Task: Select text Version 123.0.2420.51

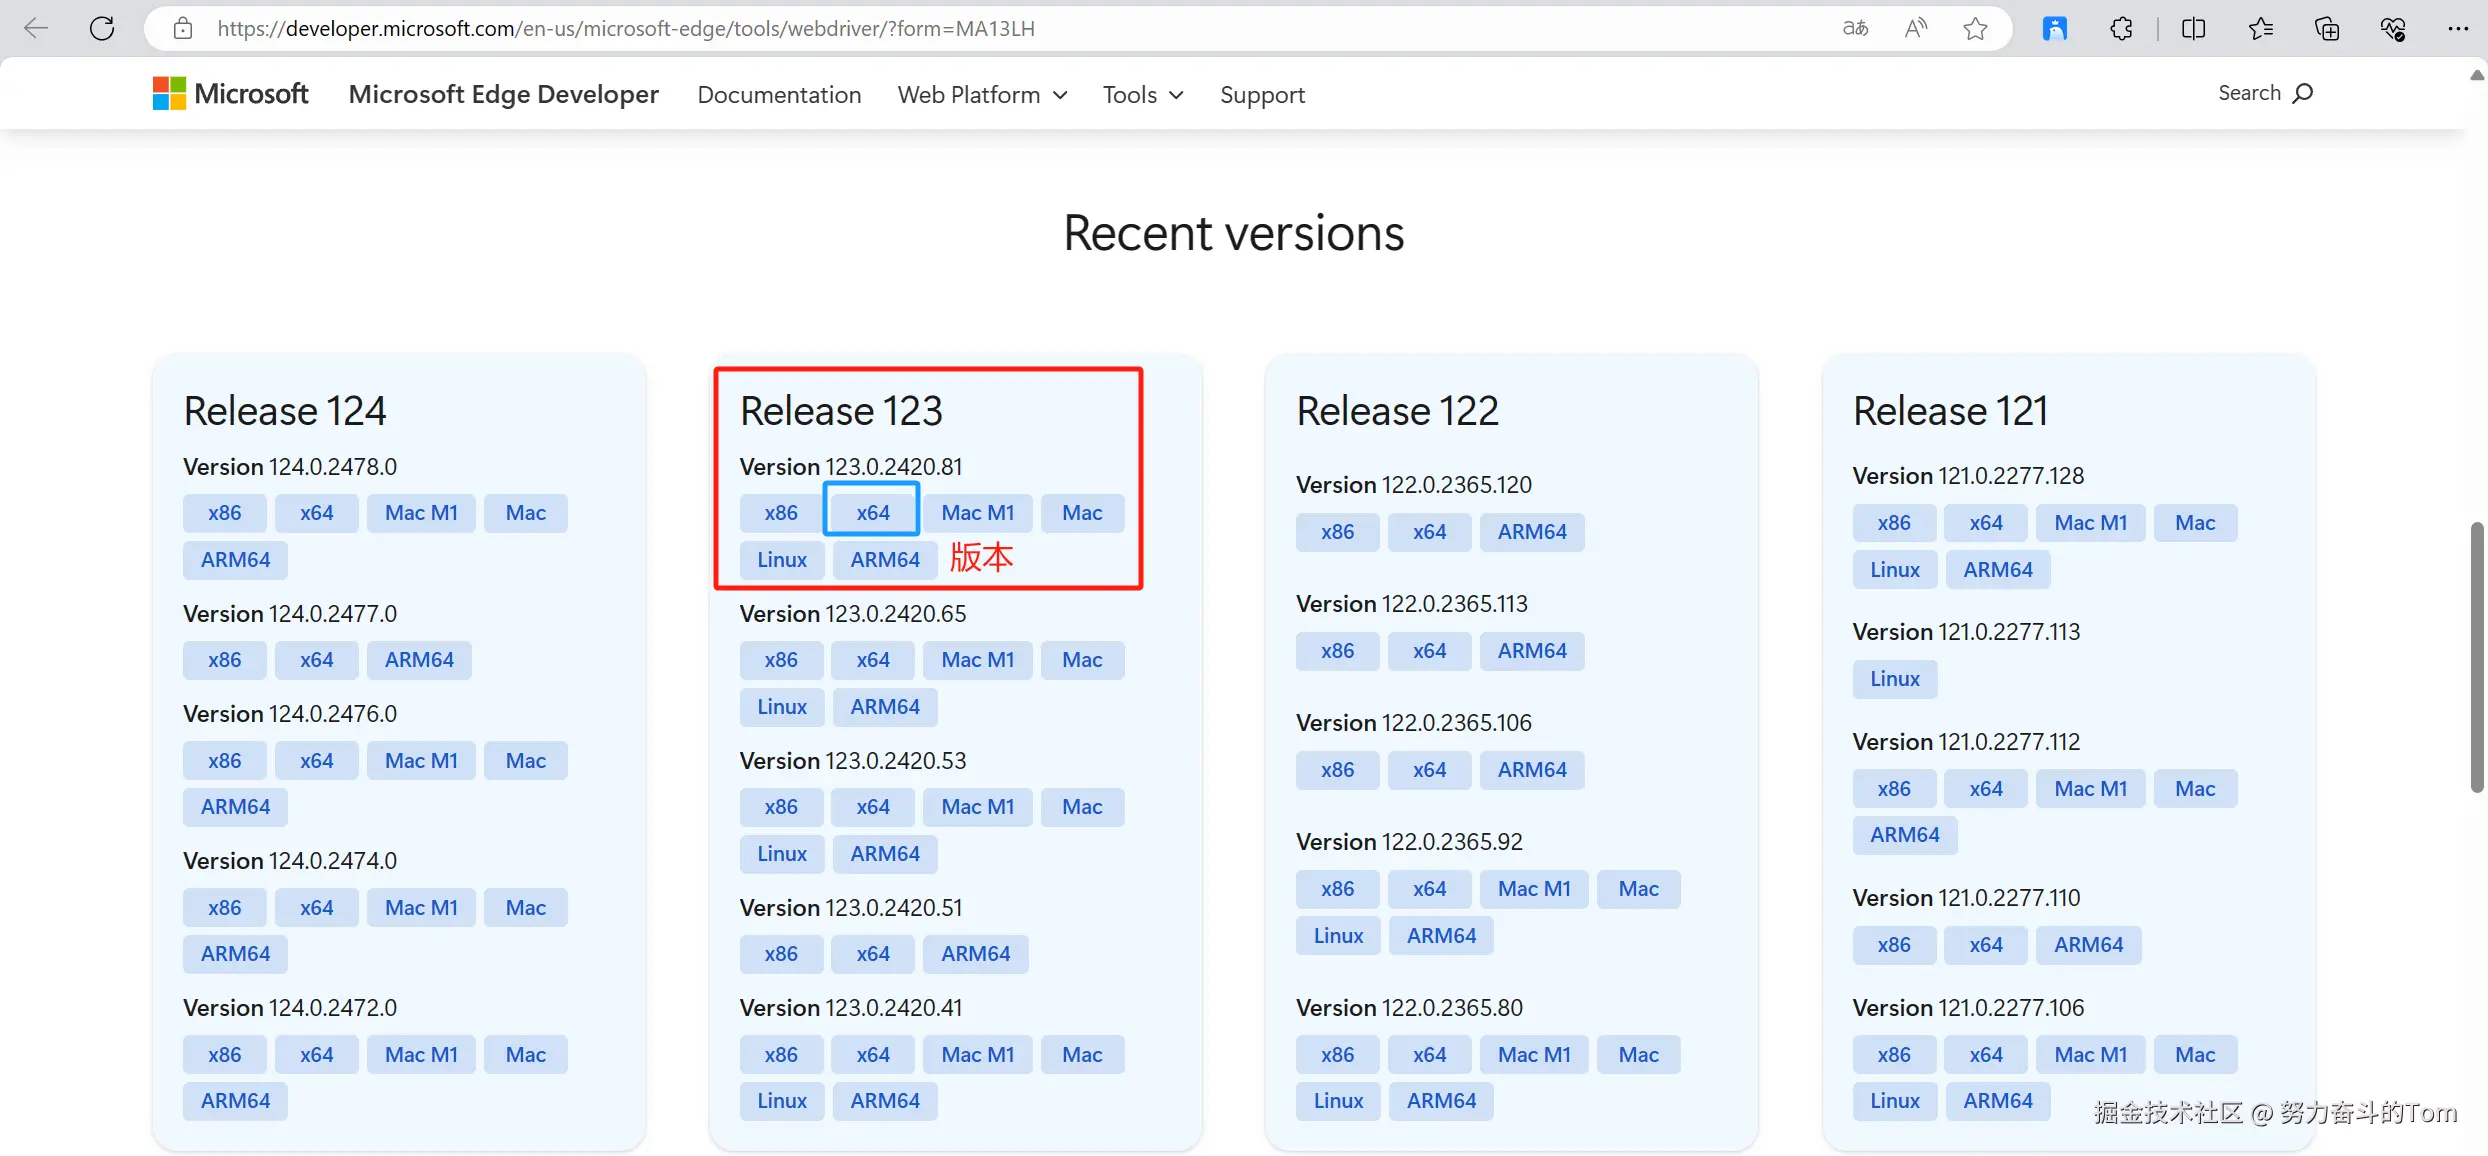Action: coord(851,908)
